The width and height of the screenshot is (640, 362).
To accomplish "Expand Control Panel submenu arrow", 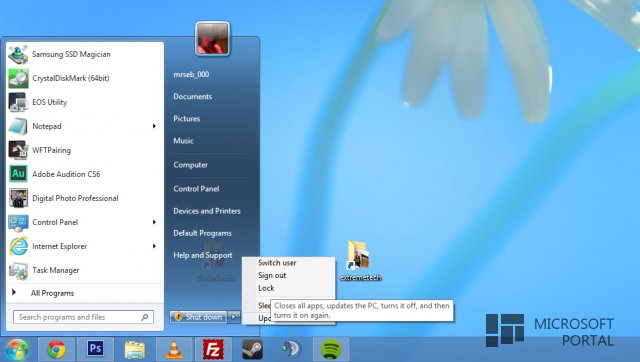I will tap(154, 222).
